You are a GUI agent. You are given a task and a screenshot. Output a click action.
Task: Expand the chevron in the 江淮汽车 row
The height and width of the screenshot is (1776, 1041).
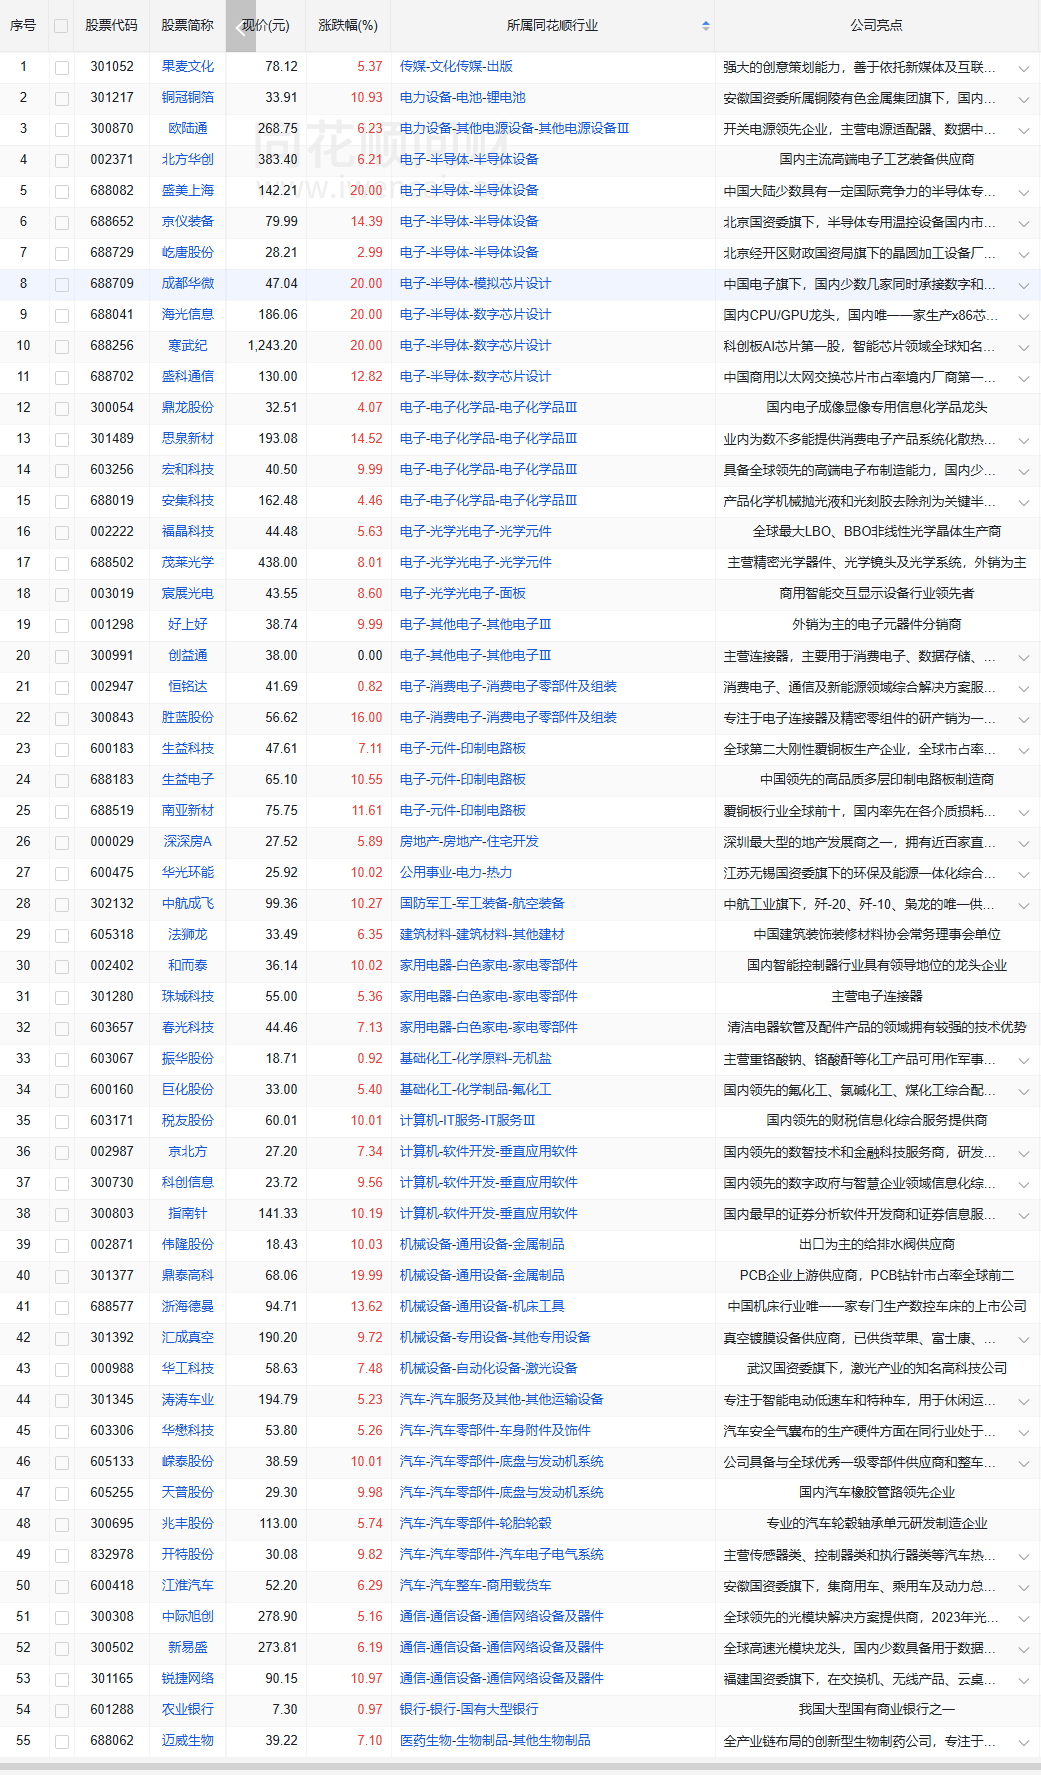pyautogui.click(x=1023, y=1587)
